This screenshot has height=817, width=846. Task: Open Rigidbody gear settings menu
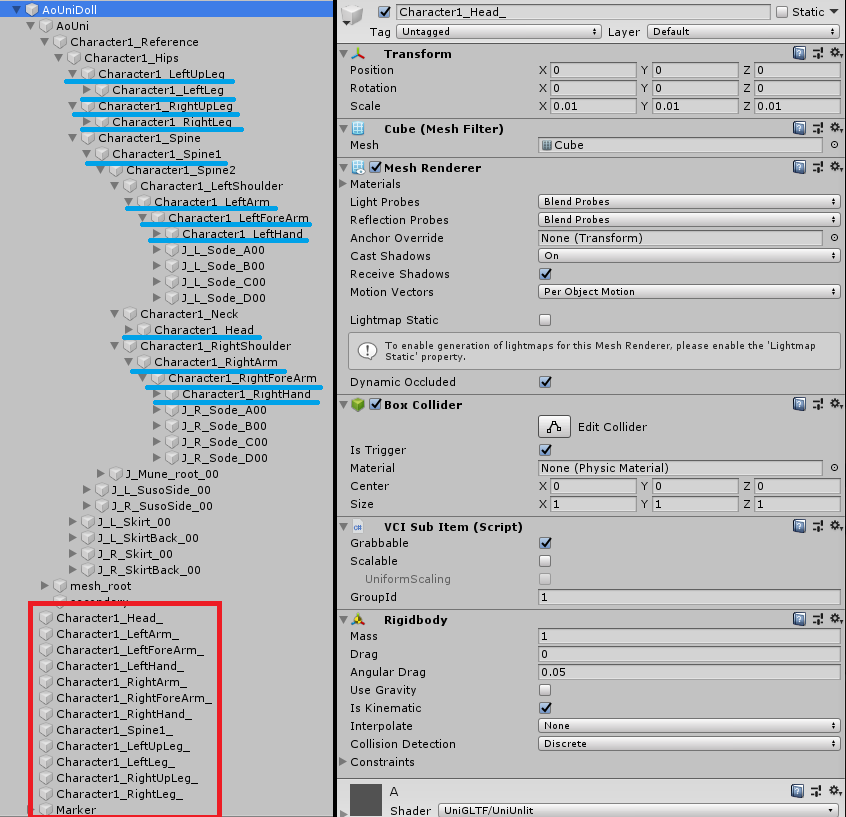click(836, 619)
